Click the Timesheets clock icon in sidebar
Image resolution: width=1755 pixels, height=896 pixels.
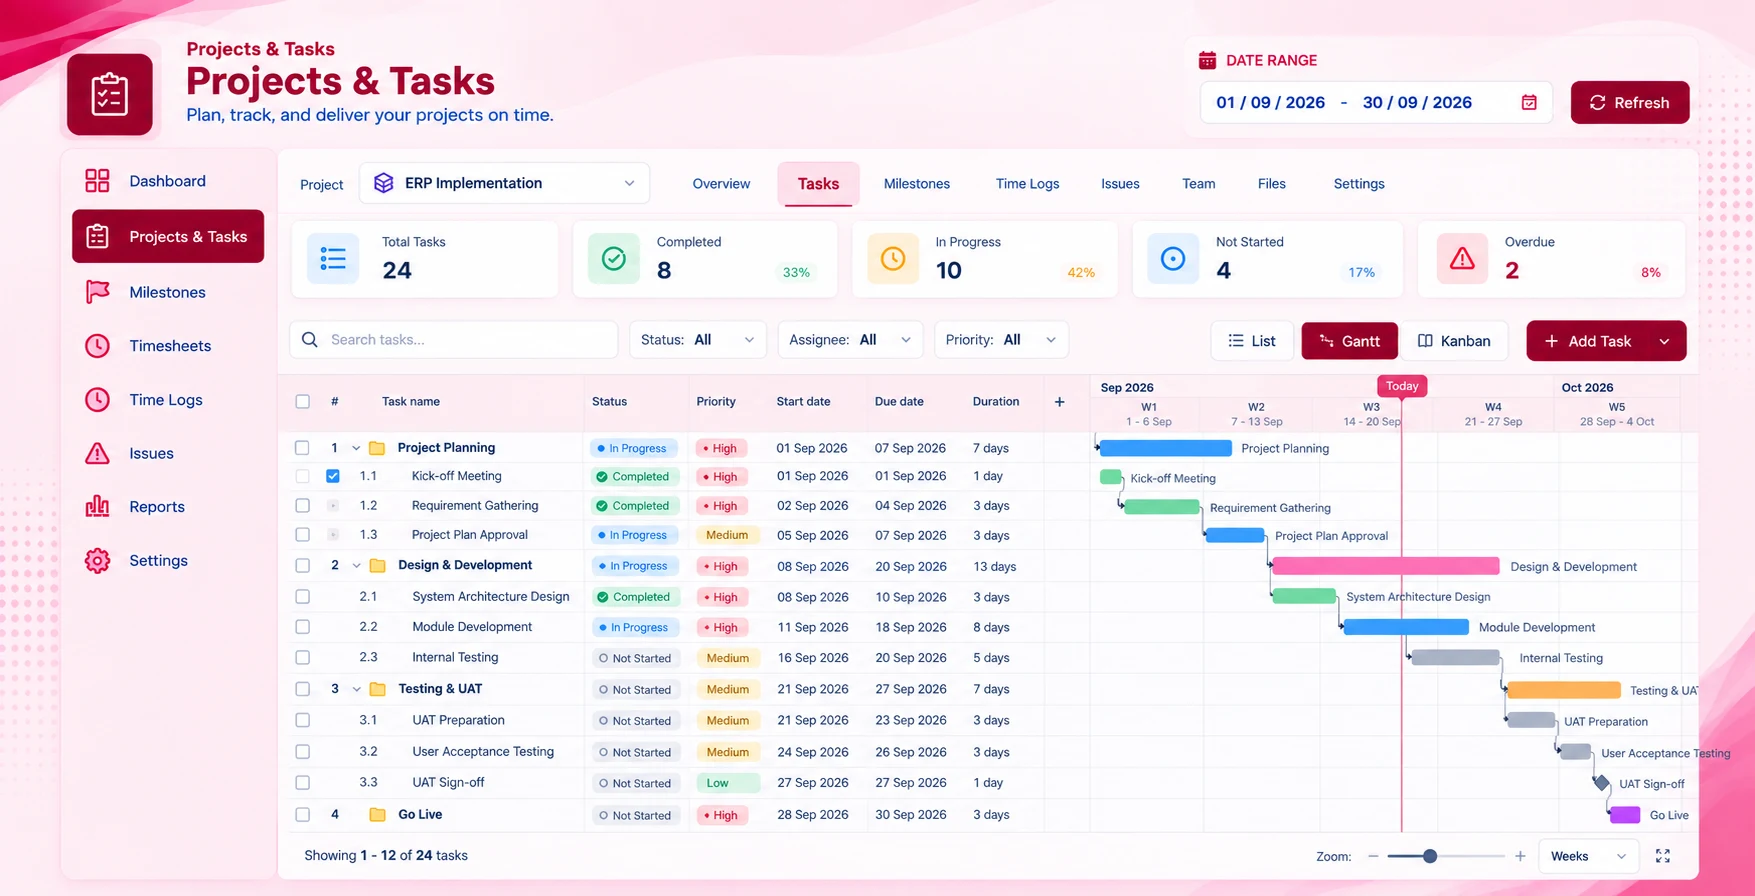[97, 346]
